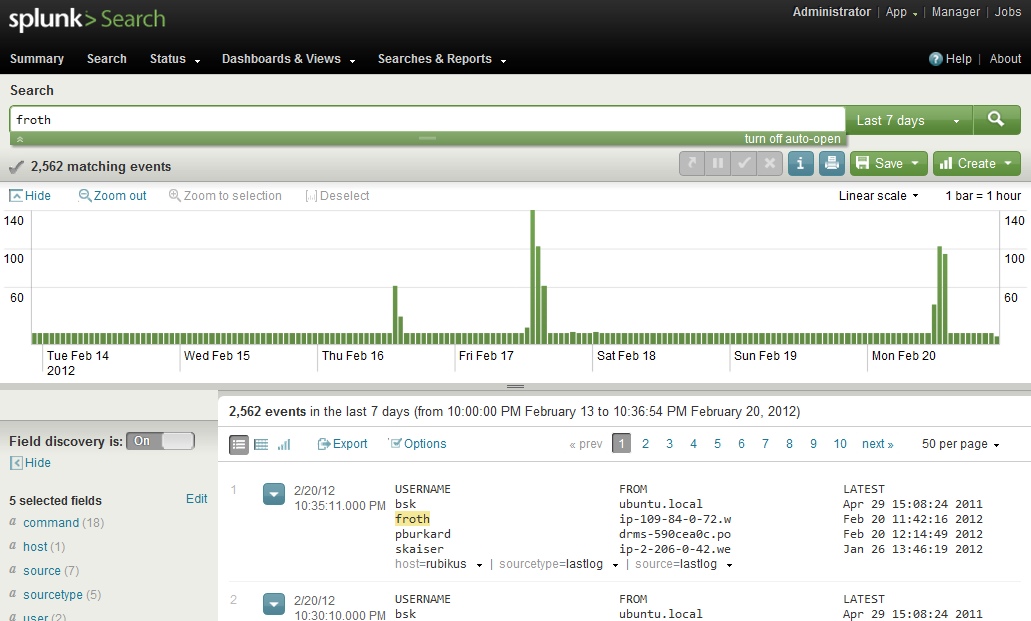
Task: Open the Last 7 days time range picker
Action: pyautogui.click(x=898, y=119)
